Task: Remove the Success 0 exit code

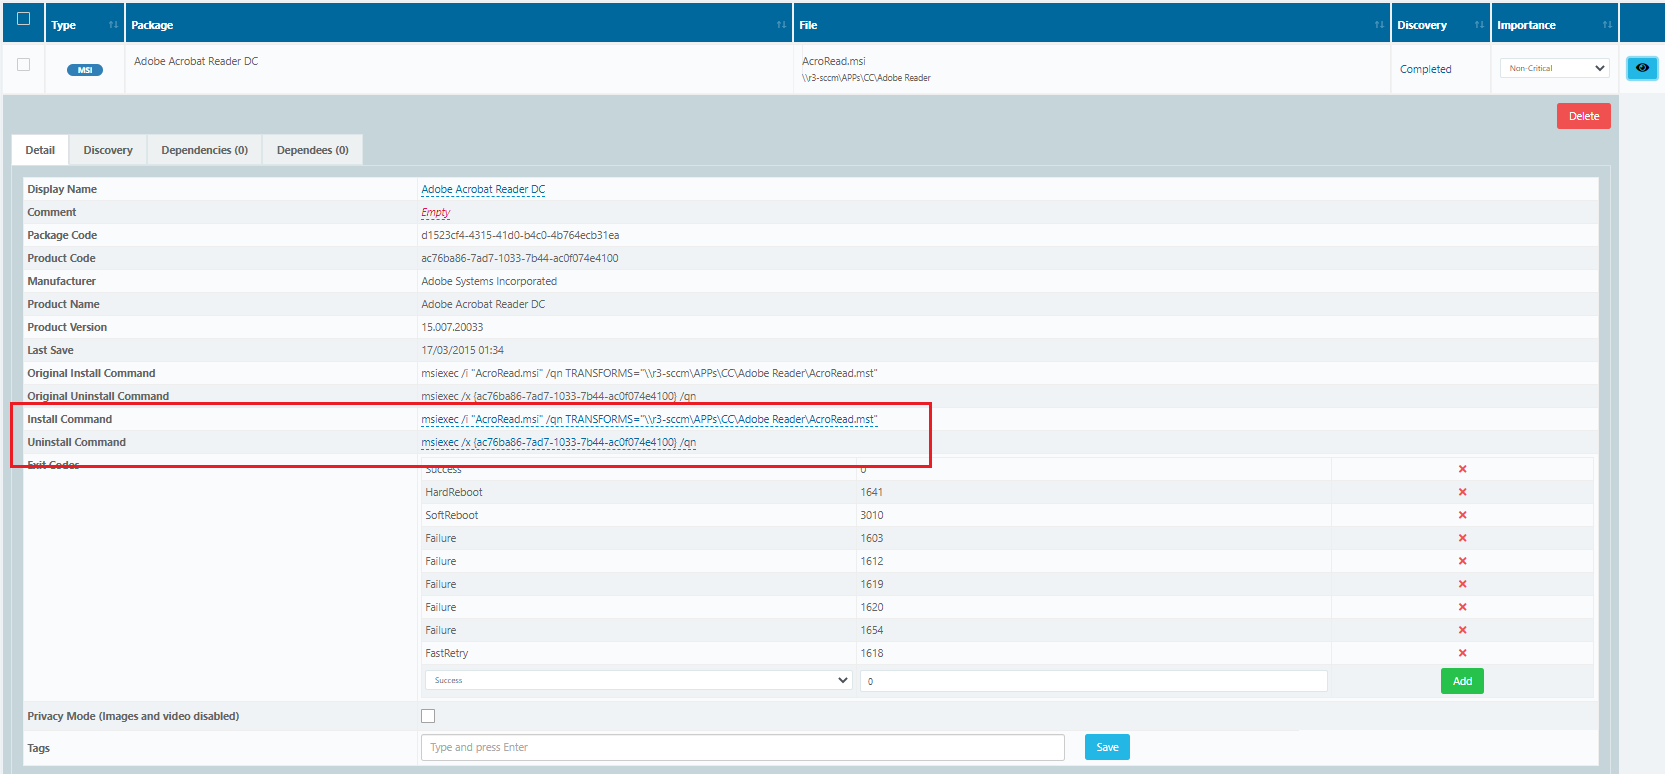Action: 1462,469
